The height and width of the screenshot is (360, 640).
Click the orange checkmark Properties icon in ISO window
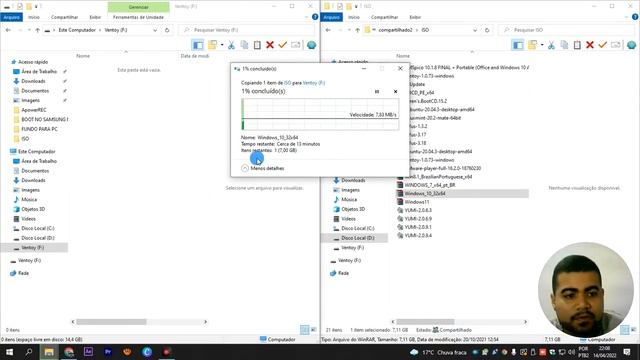[x=602, y=45]
